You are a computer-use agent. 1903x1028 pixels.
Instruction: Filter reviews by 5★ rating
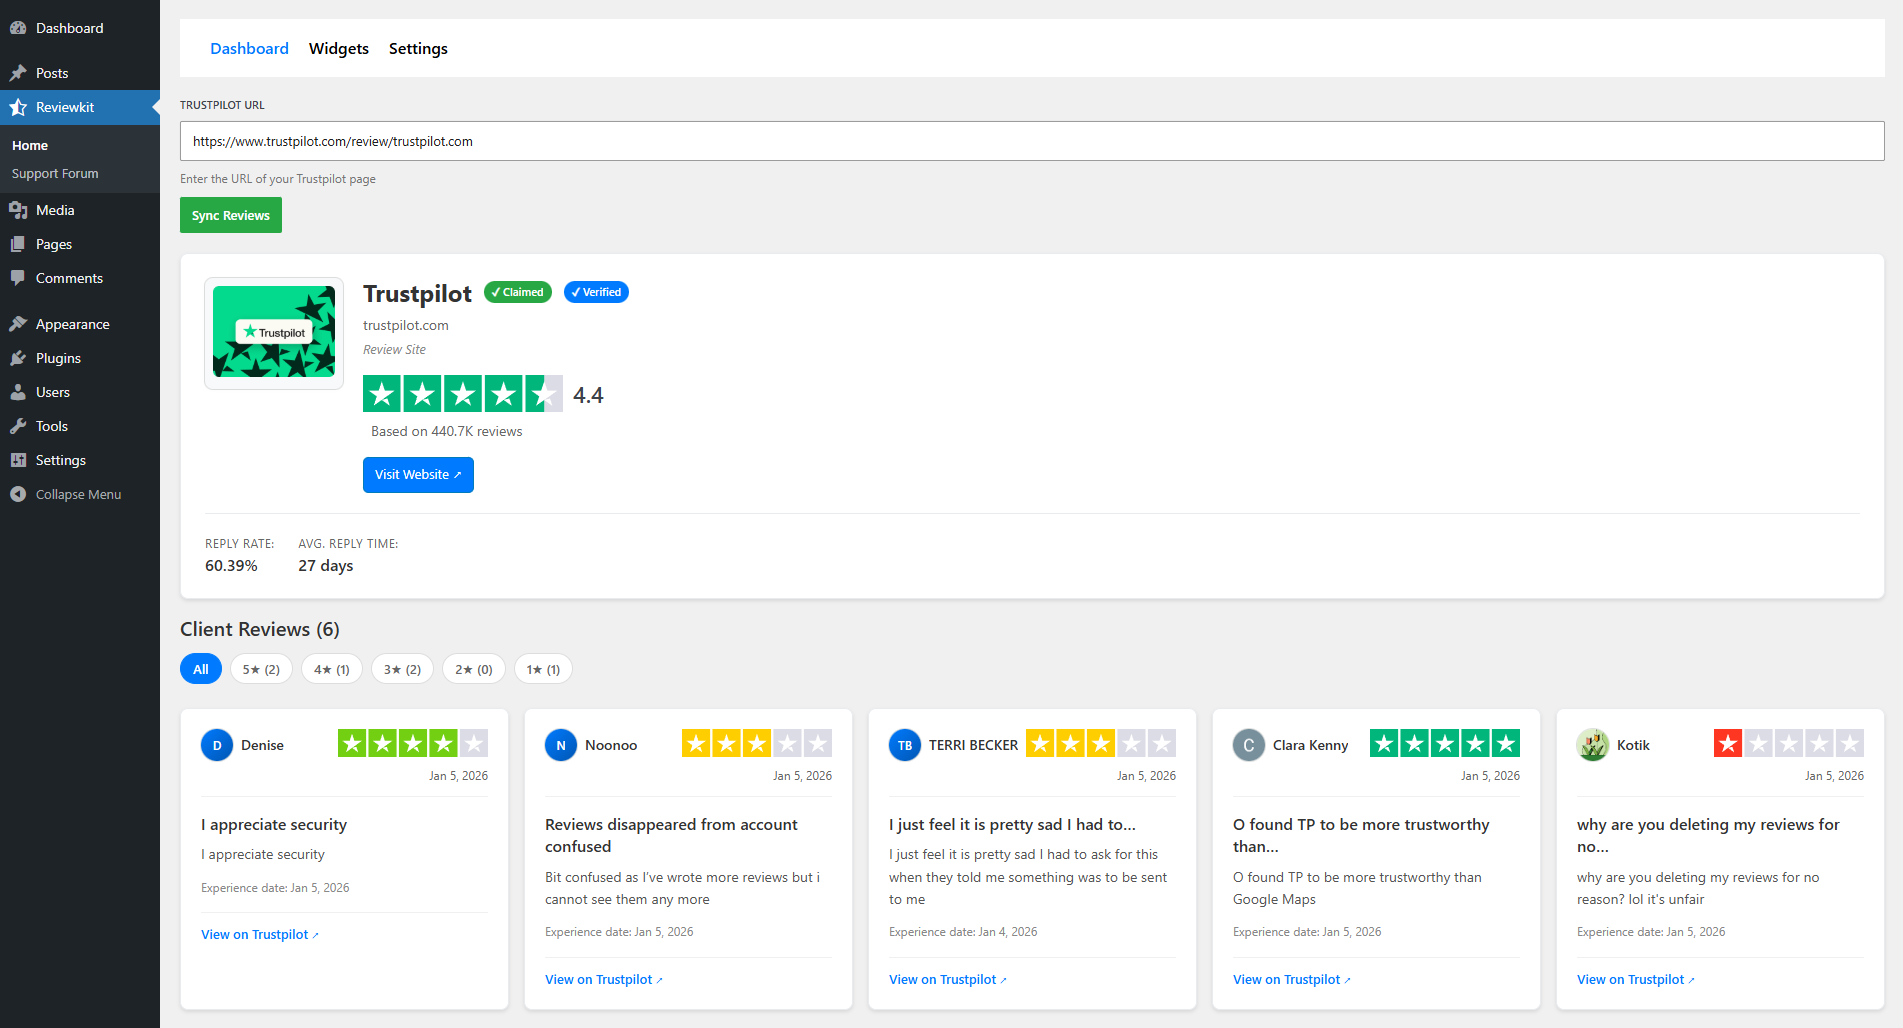pyautogui.click(x=261, y=669)
